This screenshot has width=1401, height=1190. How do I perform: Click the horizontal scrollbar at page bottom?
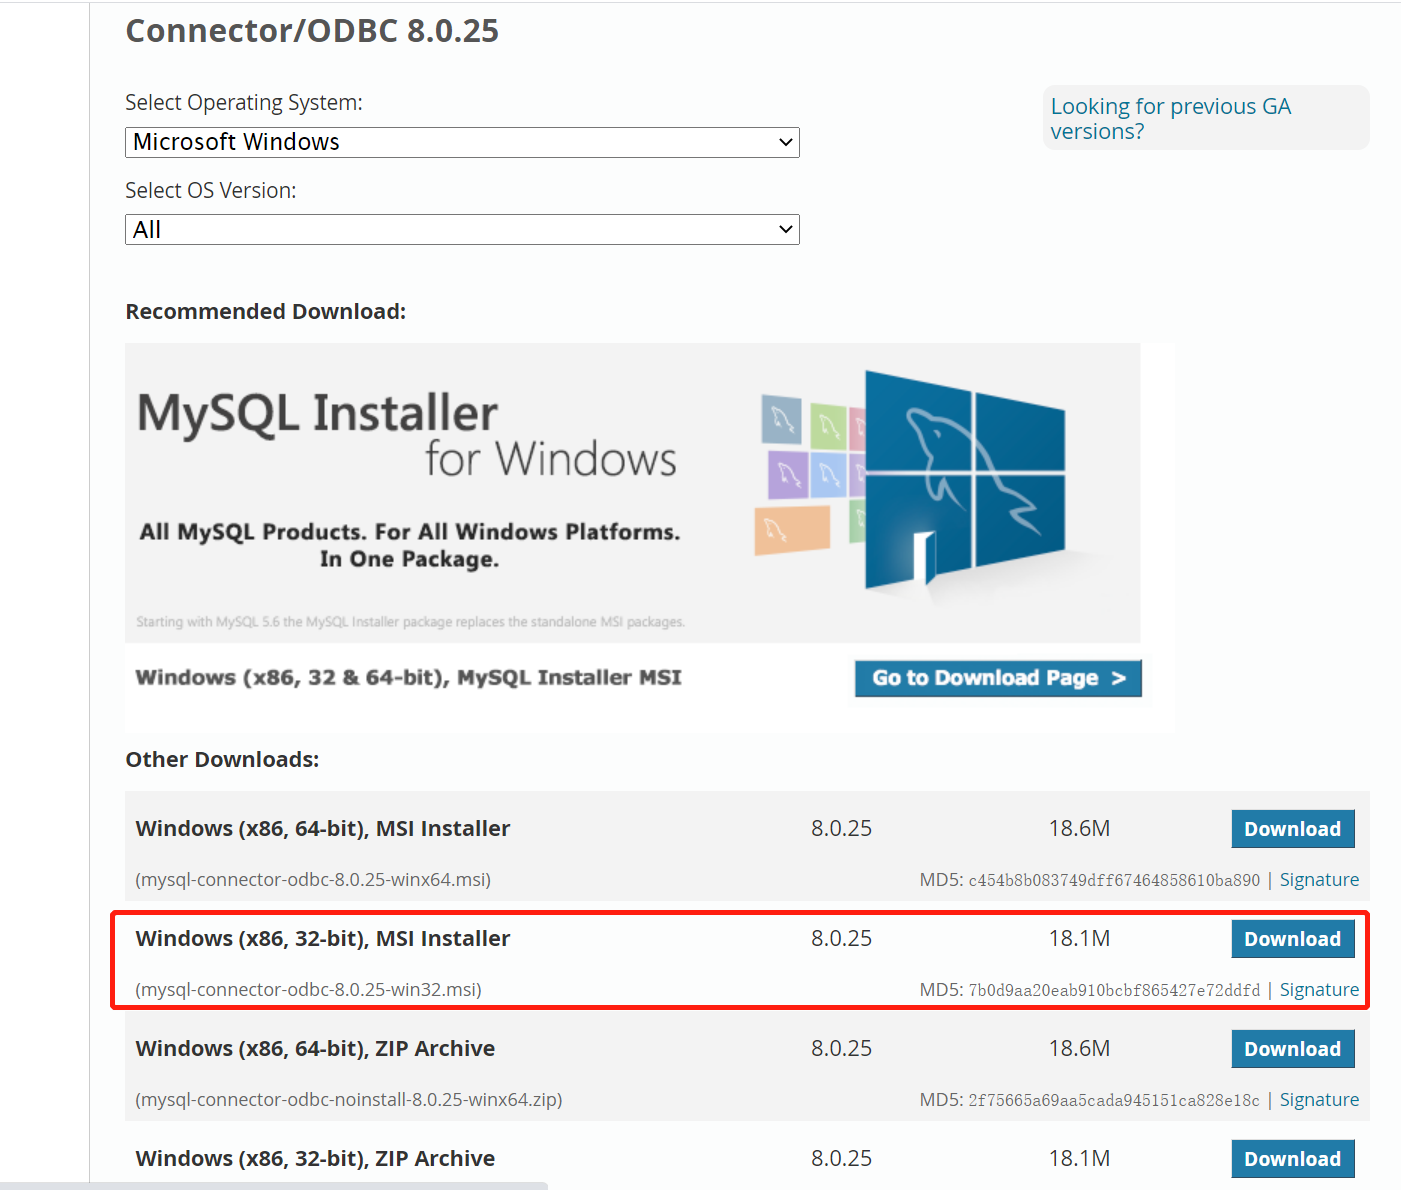click(275, 1184)
